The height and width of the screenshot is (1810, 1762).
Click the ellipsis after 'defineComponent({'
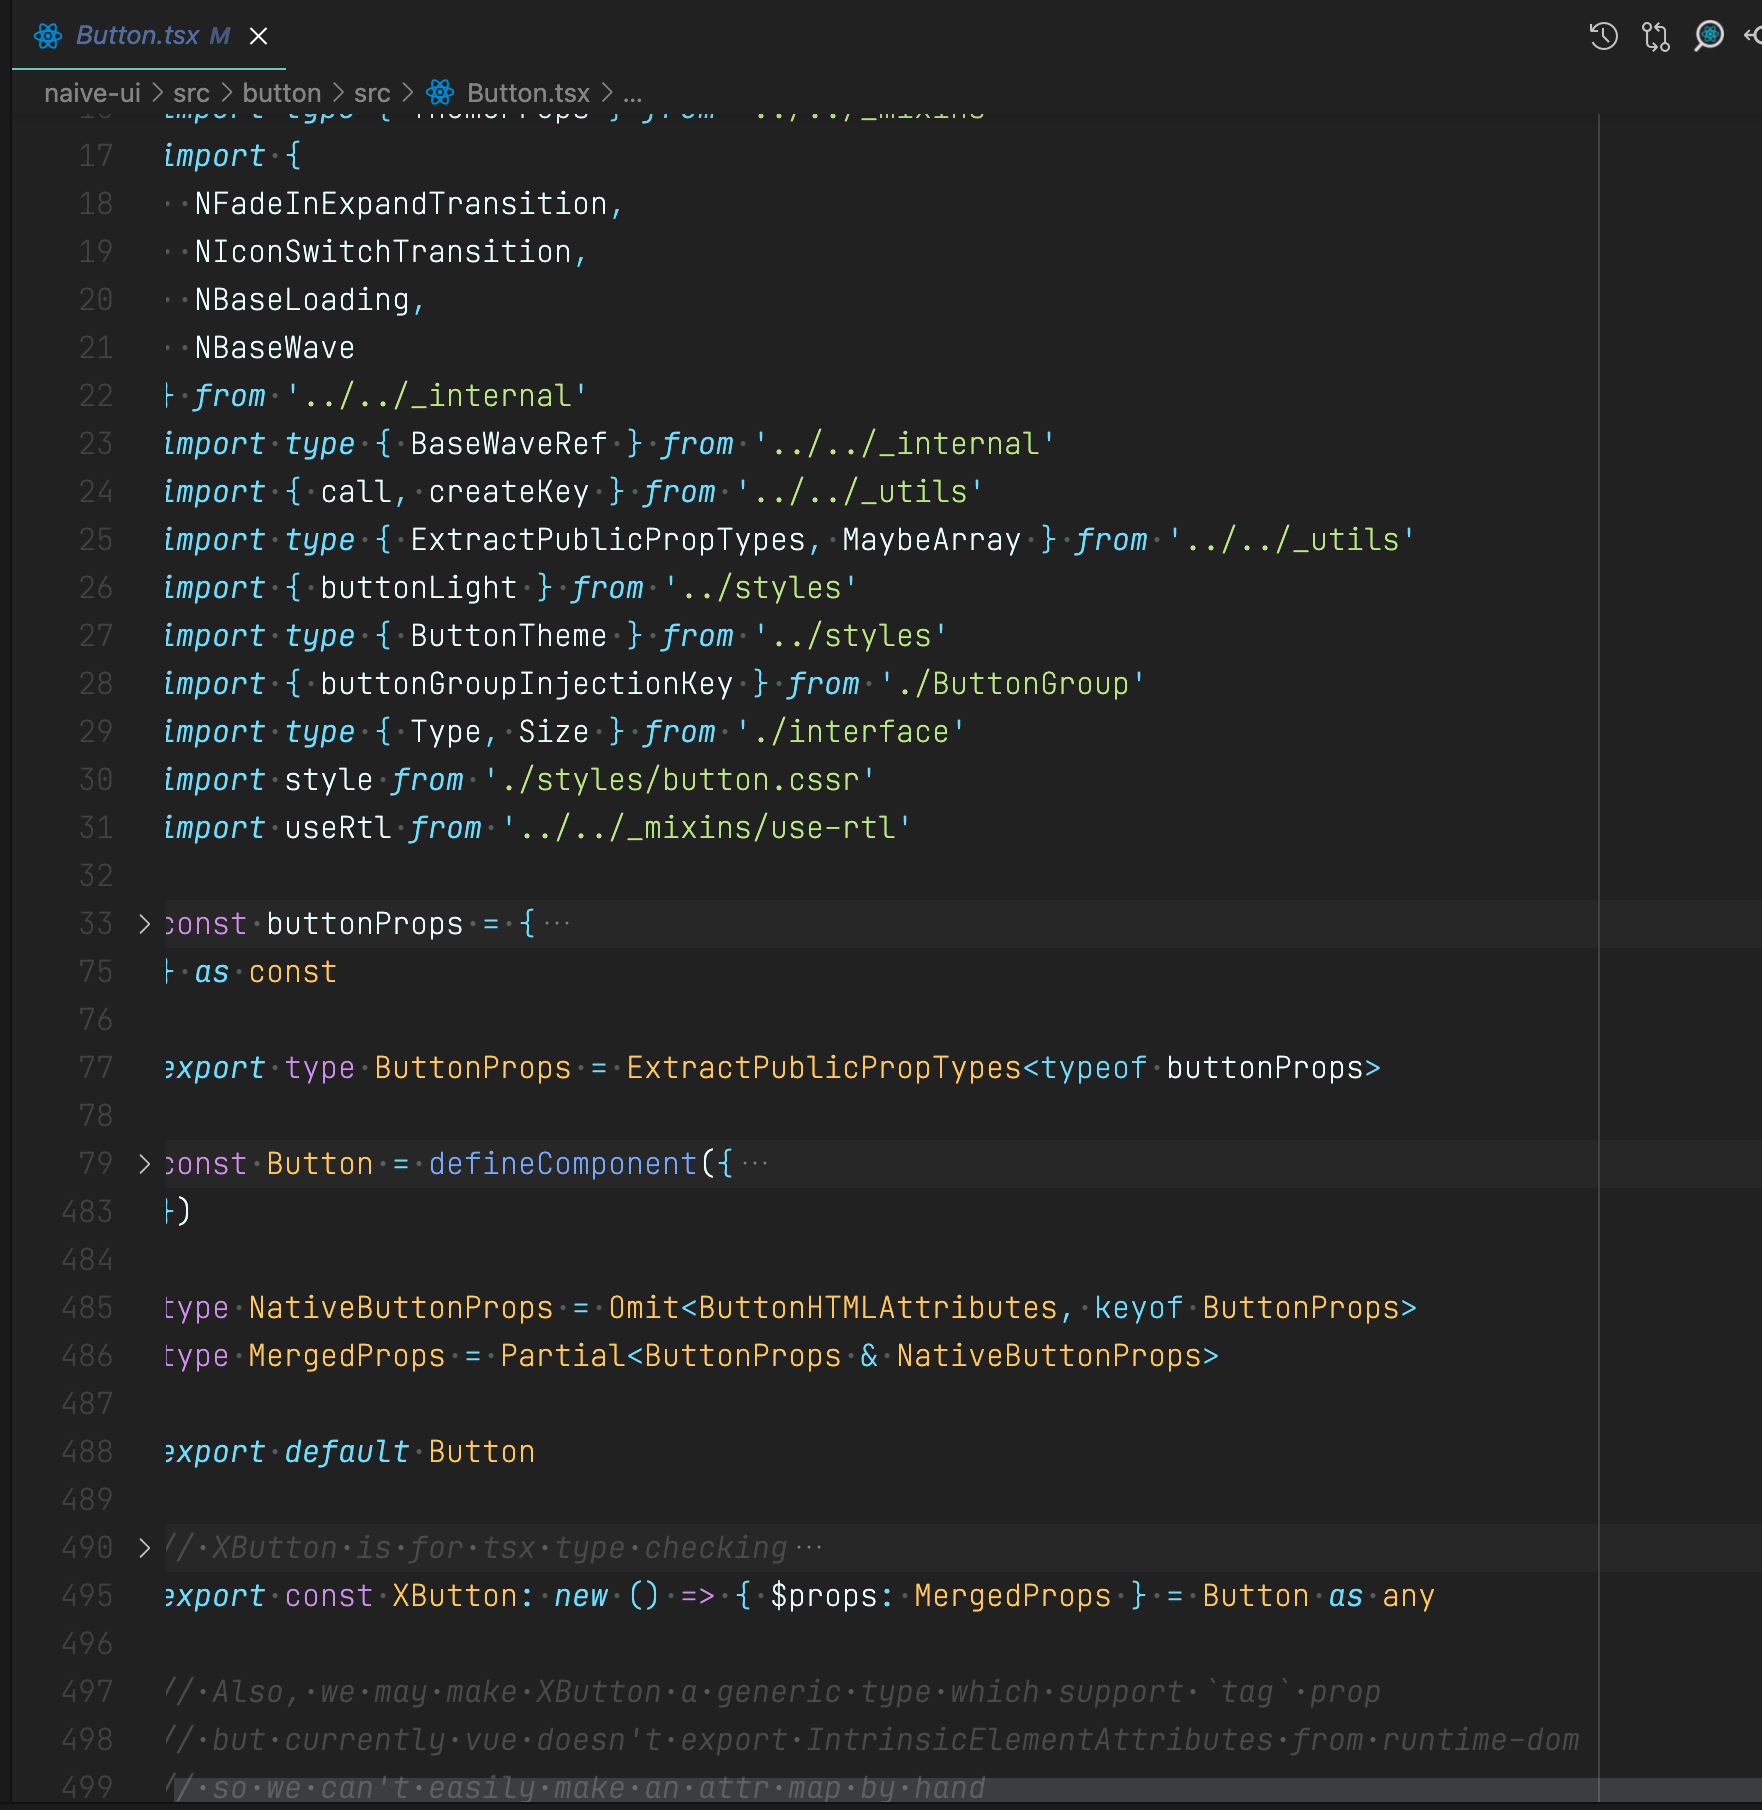[755, 1164]
